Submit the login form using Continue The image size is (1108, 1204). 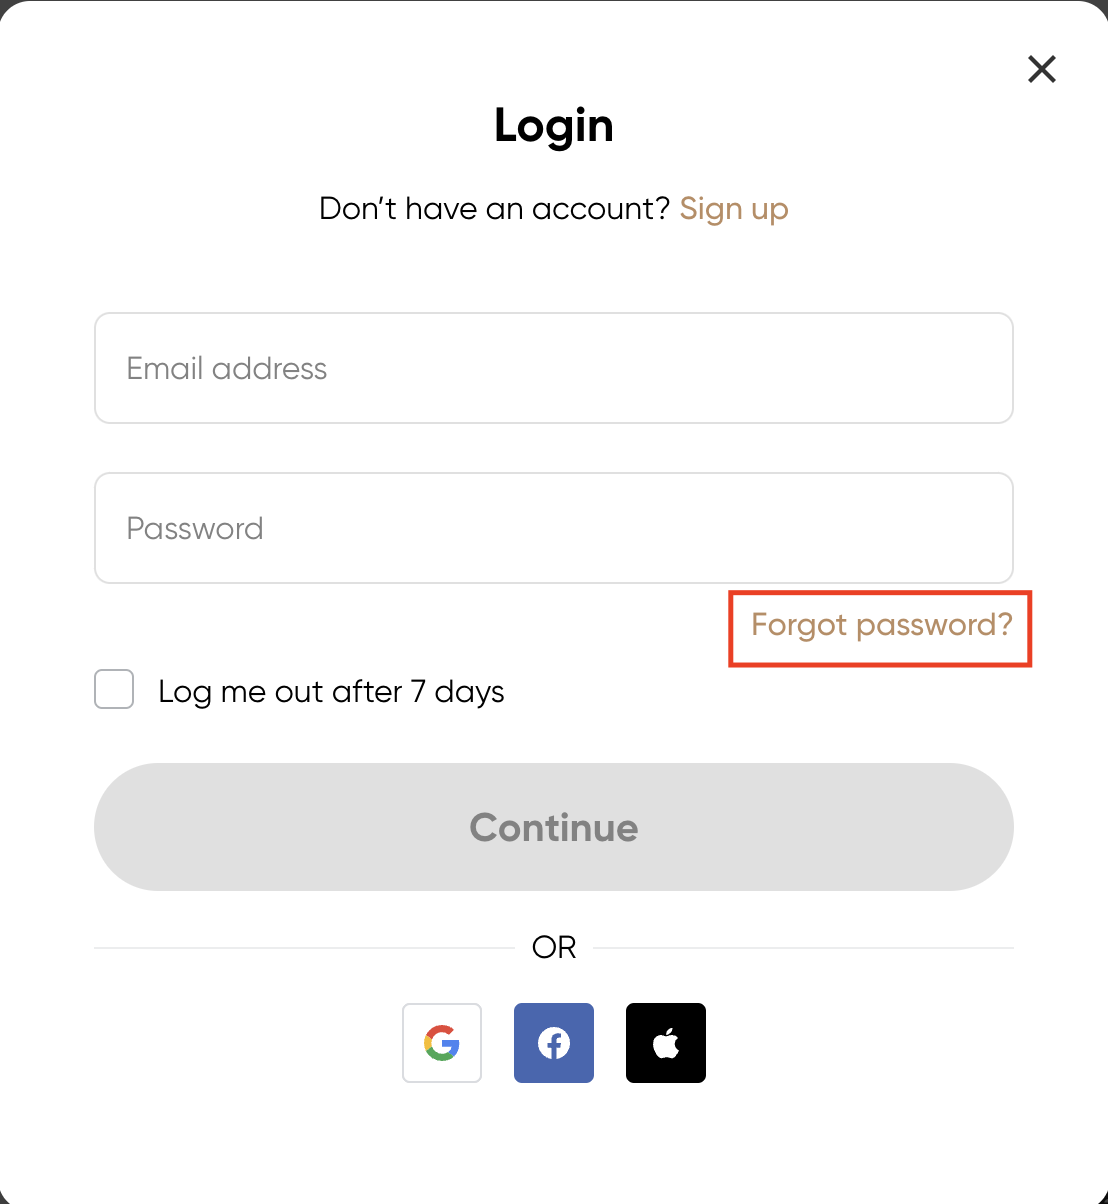pos(554,827)
